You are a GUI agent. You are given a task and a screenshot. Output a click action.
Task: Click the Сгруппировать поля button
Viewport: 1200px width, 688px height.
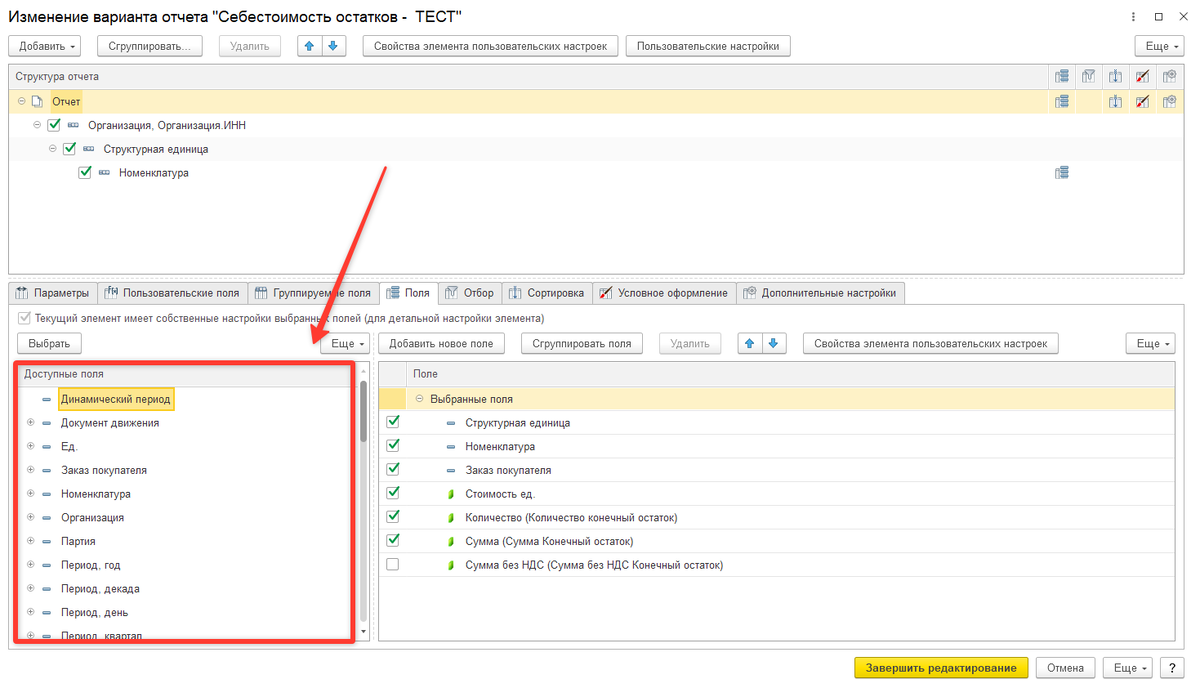coord(582,343)
